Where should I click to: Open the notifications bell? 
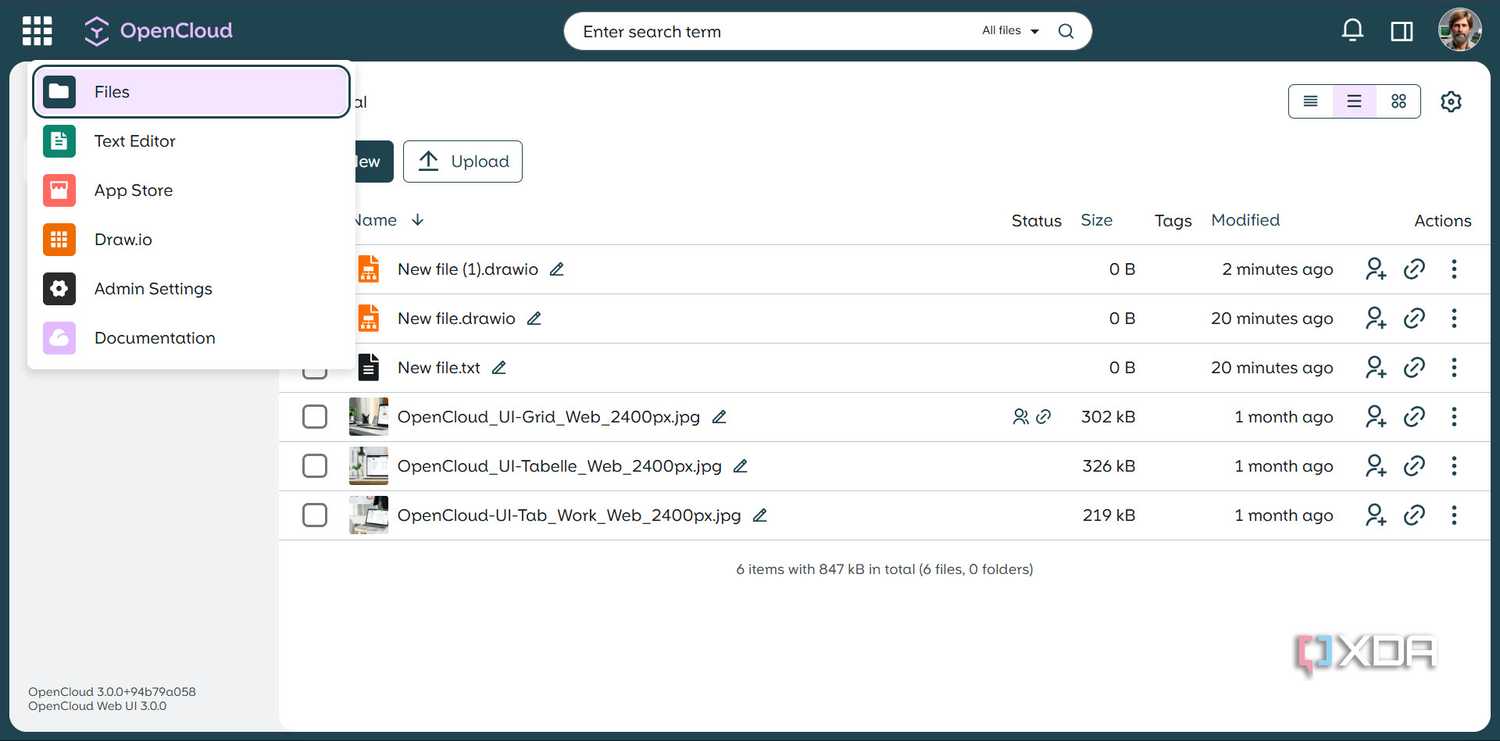pos(1352,31)
